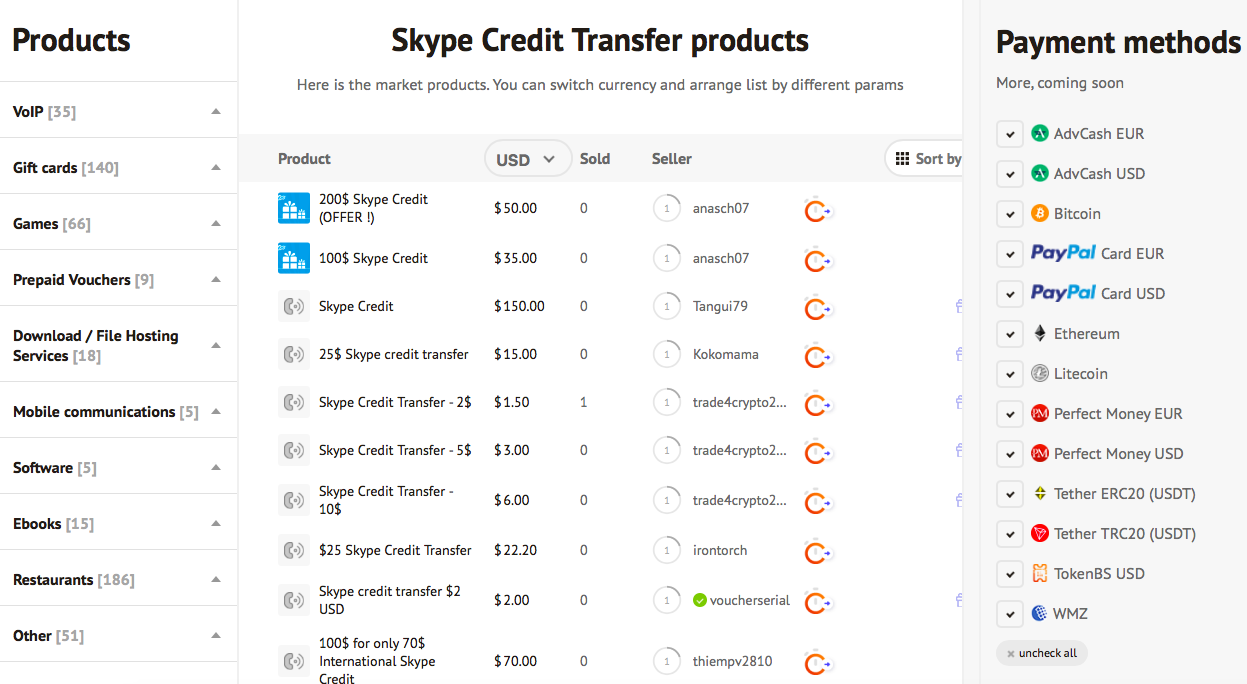Click the Sold column header

click(595, 158)
